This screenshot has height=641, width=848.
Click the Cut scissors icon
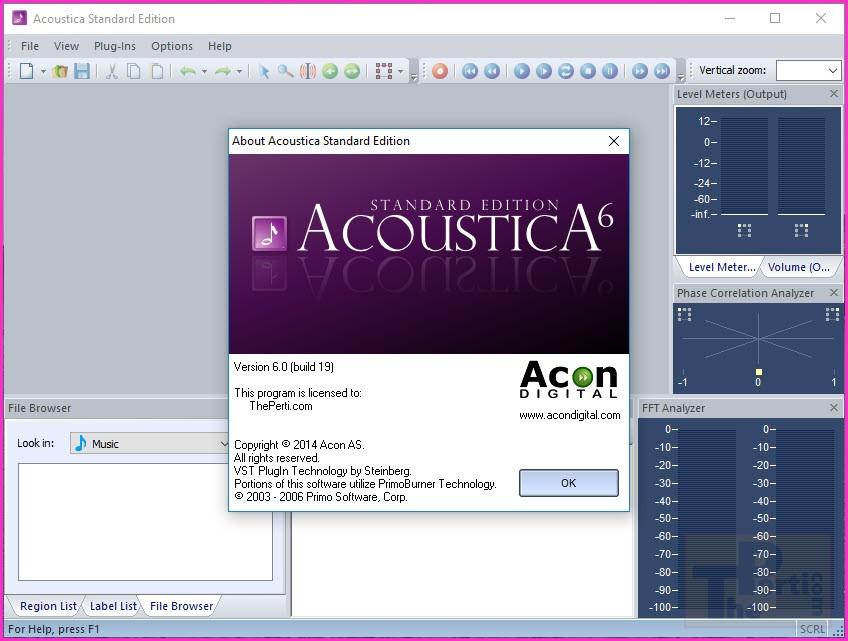[112, 71]
